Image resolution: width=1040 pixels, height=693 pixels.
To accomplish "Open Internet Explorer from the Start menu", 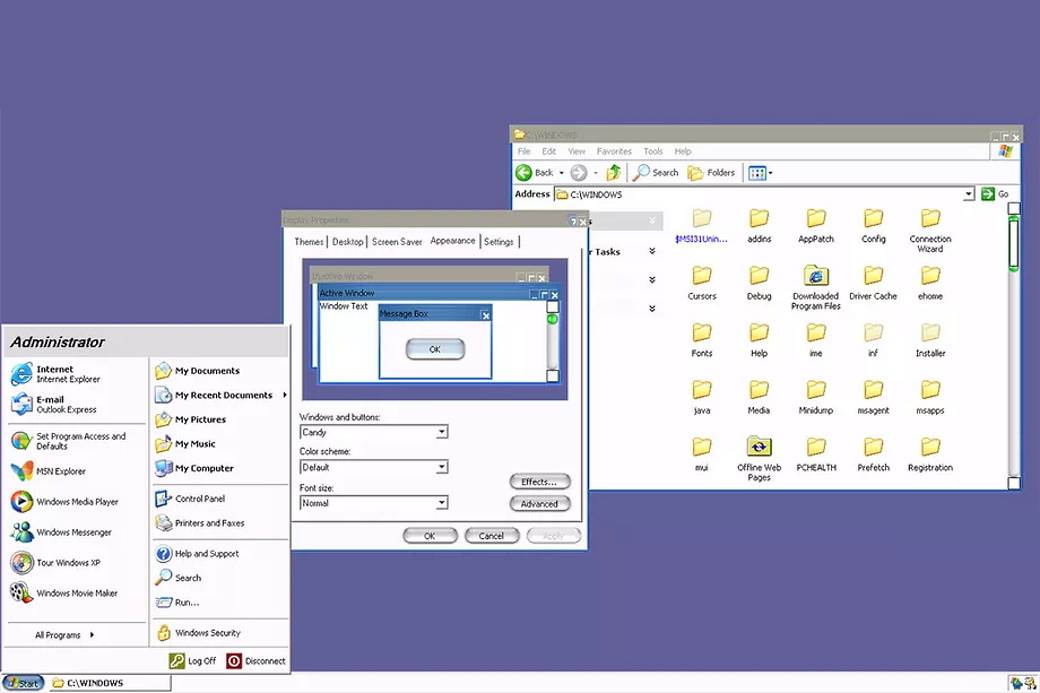I will (55, 373).
